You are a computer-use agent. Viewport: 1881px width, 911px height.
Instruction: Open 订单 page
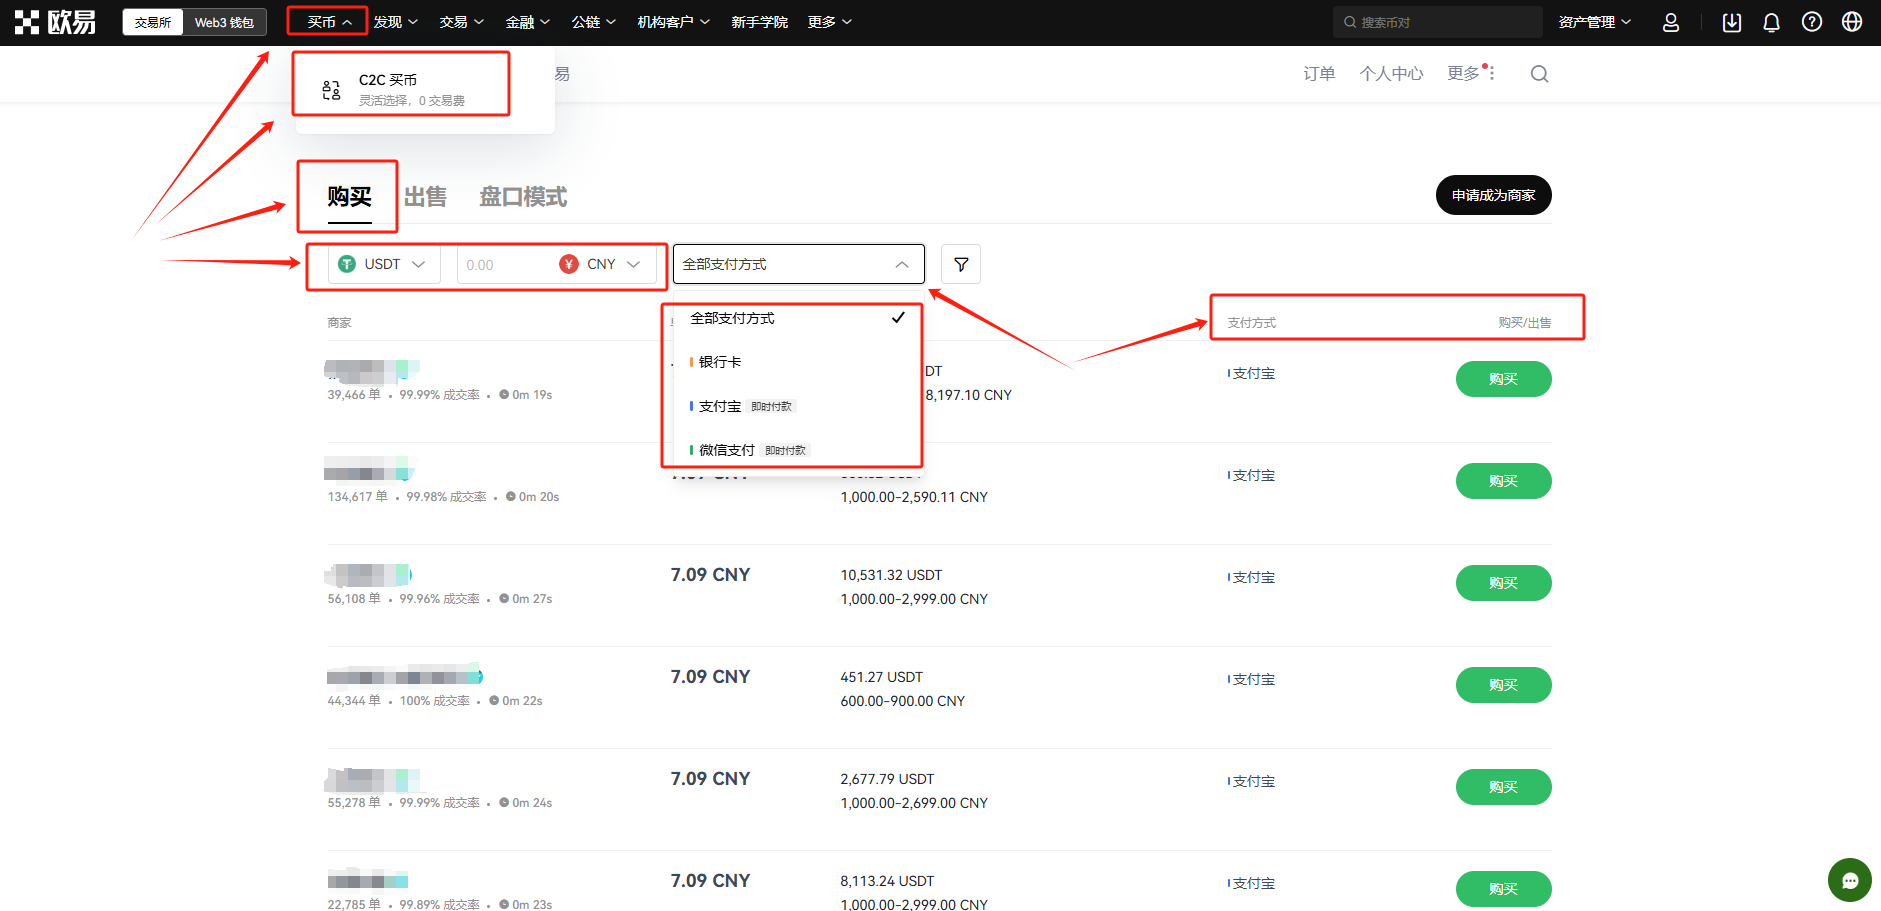1319,74
